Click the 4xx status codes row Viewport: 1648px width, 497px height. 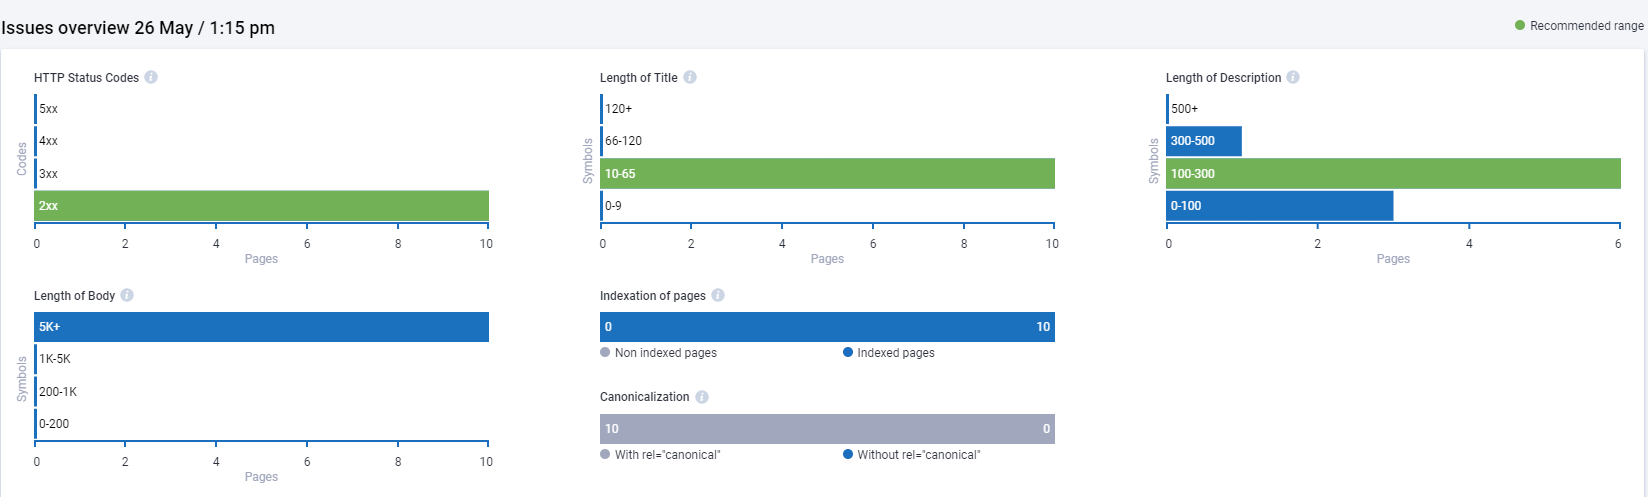pyautogui.click(x=262, y=141)
